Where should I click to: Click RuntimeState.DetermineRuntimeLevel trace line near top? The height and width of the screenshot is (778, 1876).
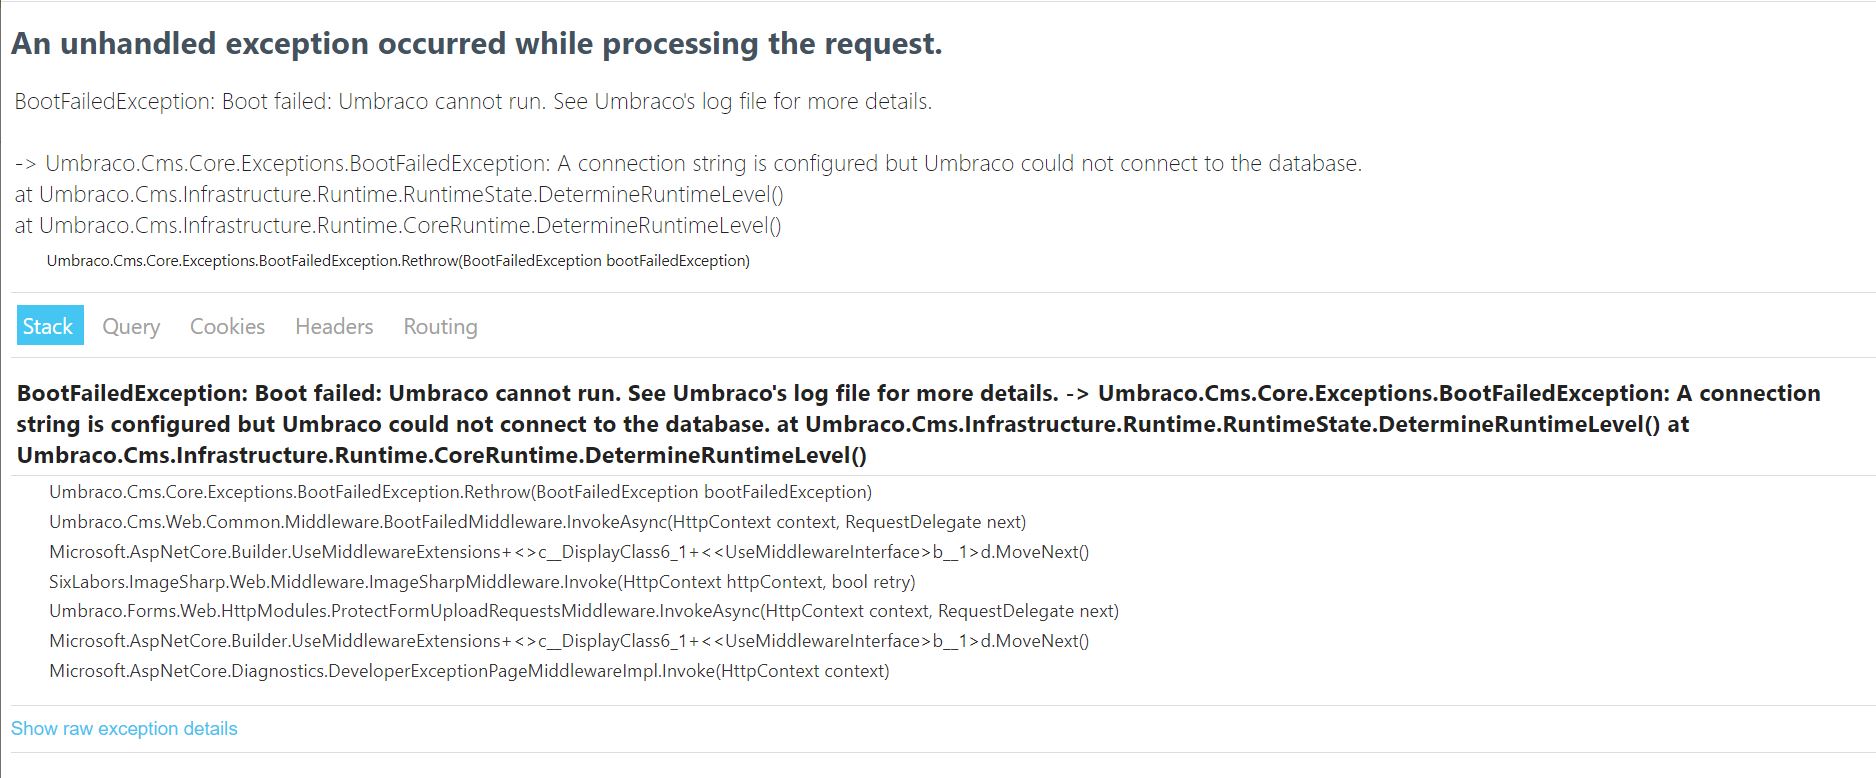coord(399,195)
